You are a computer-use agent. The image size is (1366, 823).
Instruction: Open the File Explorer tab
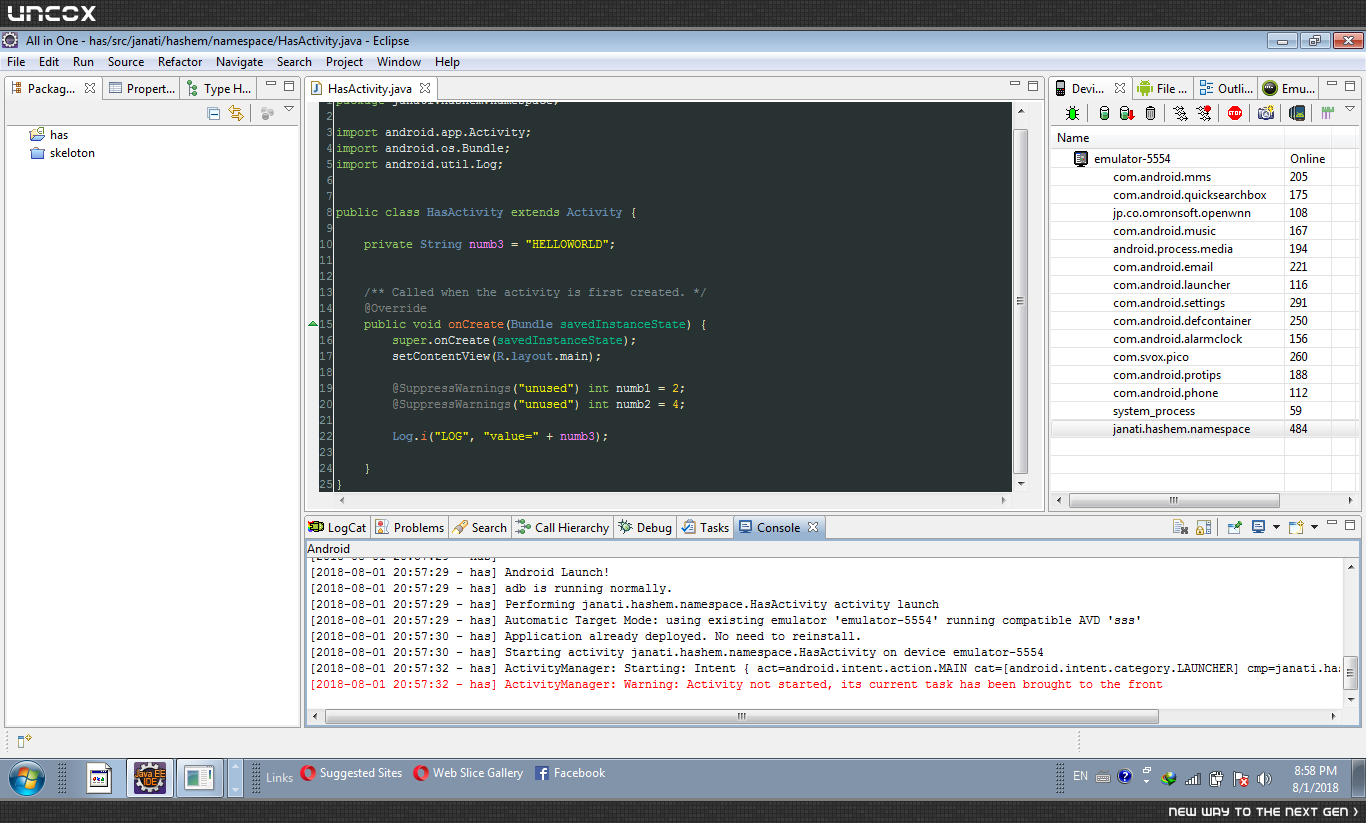pyautogui.click(x=1163, y=88)
